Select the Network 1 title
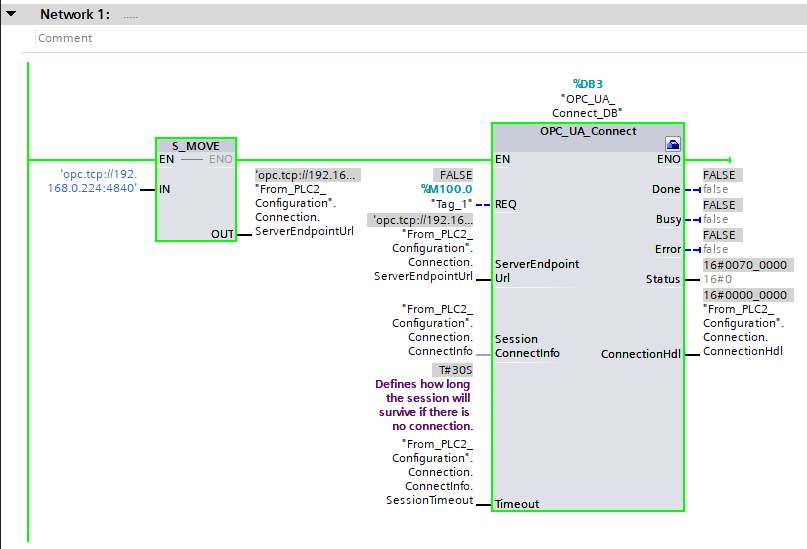Viewport: 807px width, 549px height. tap(75, 15)
